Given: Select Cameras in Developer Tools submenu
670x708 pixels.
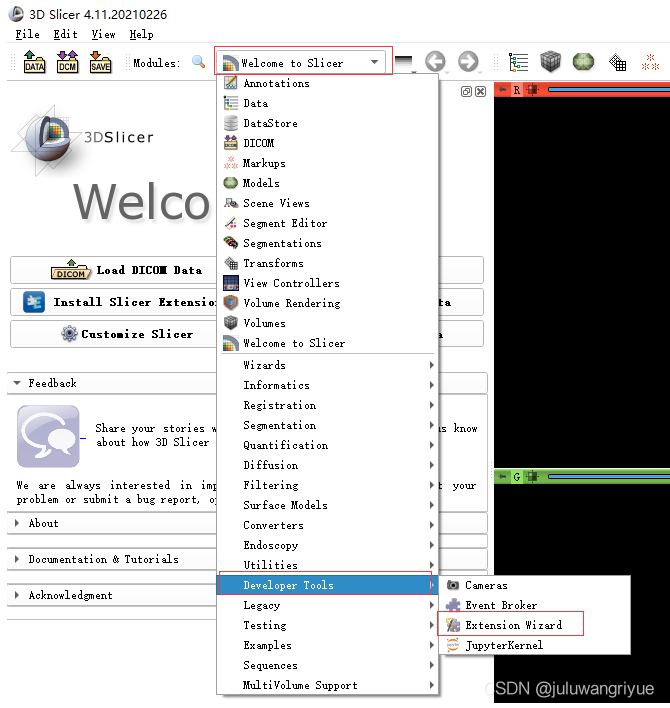Looking at the screenshot, I should pos(535,585).
